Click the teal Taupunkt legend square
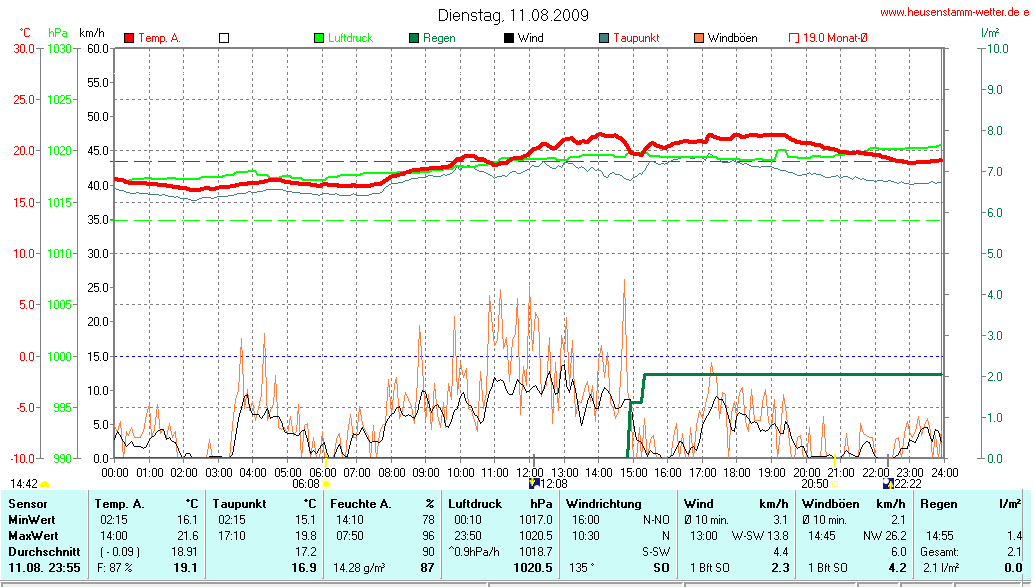The image size is (1034, 587). [603, 38]
